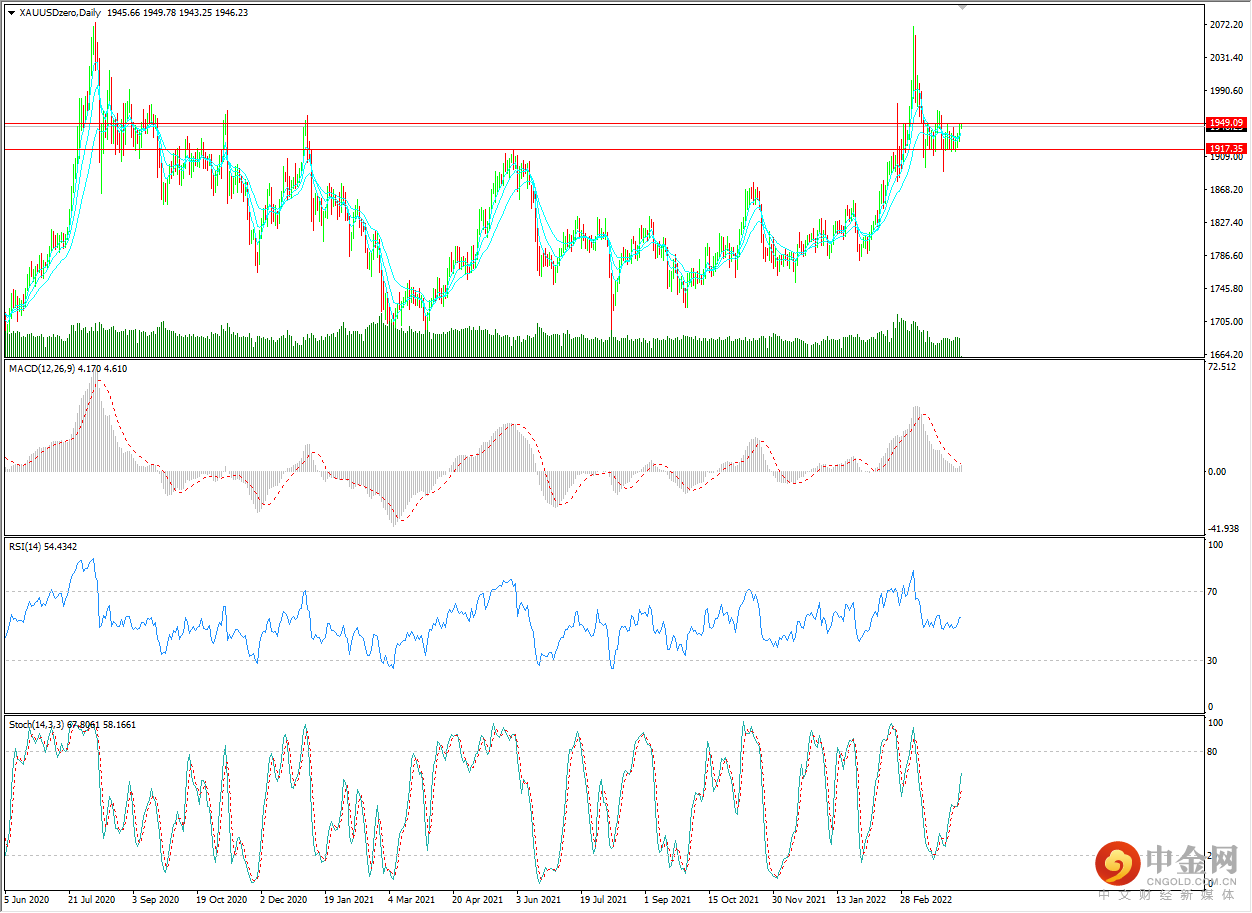Click the XAUUSDzero,Daily chart title
This screenshot has height=913, width=1252.
(60, 12)
